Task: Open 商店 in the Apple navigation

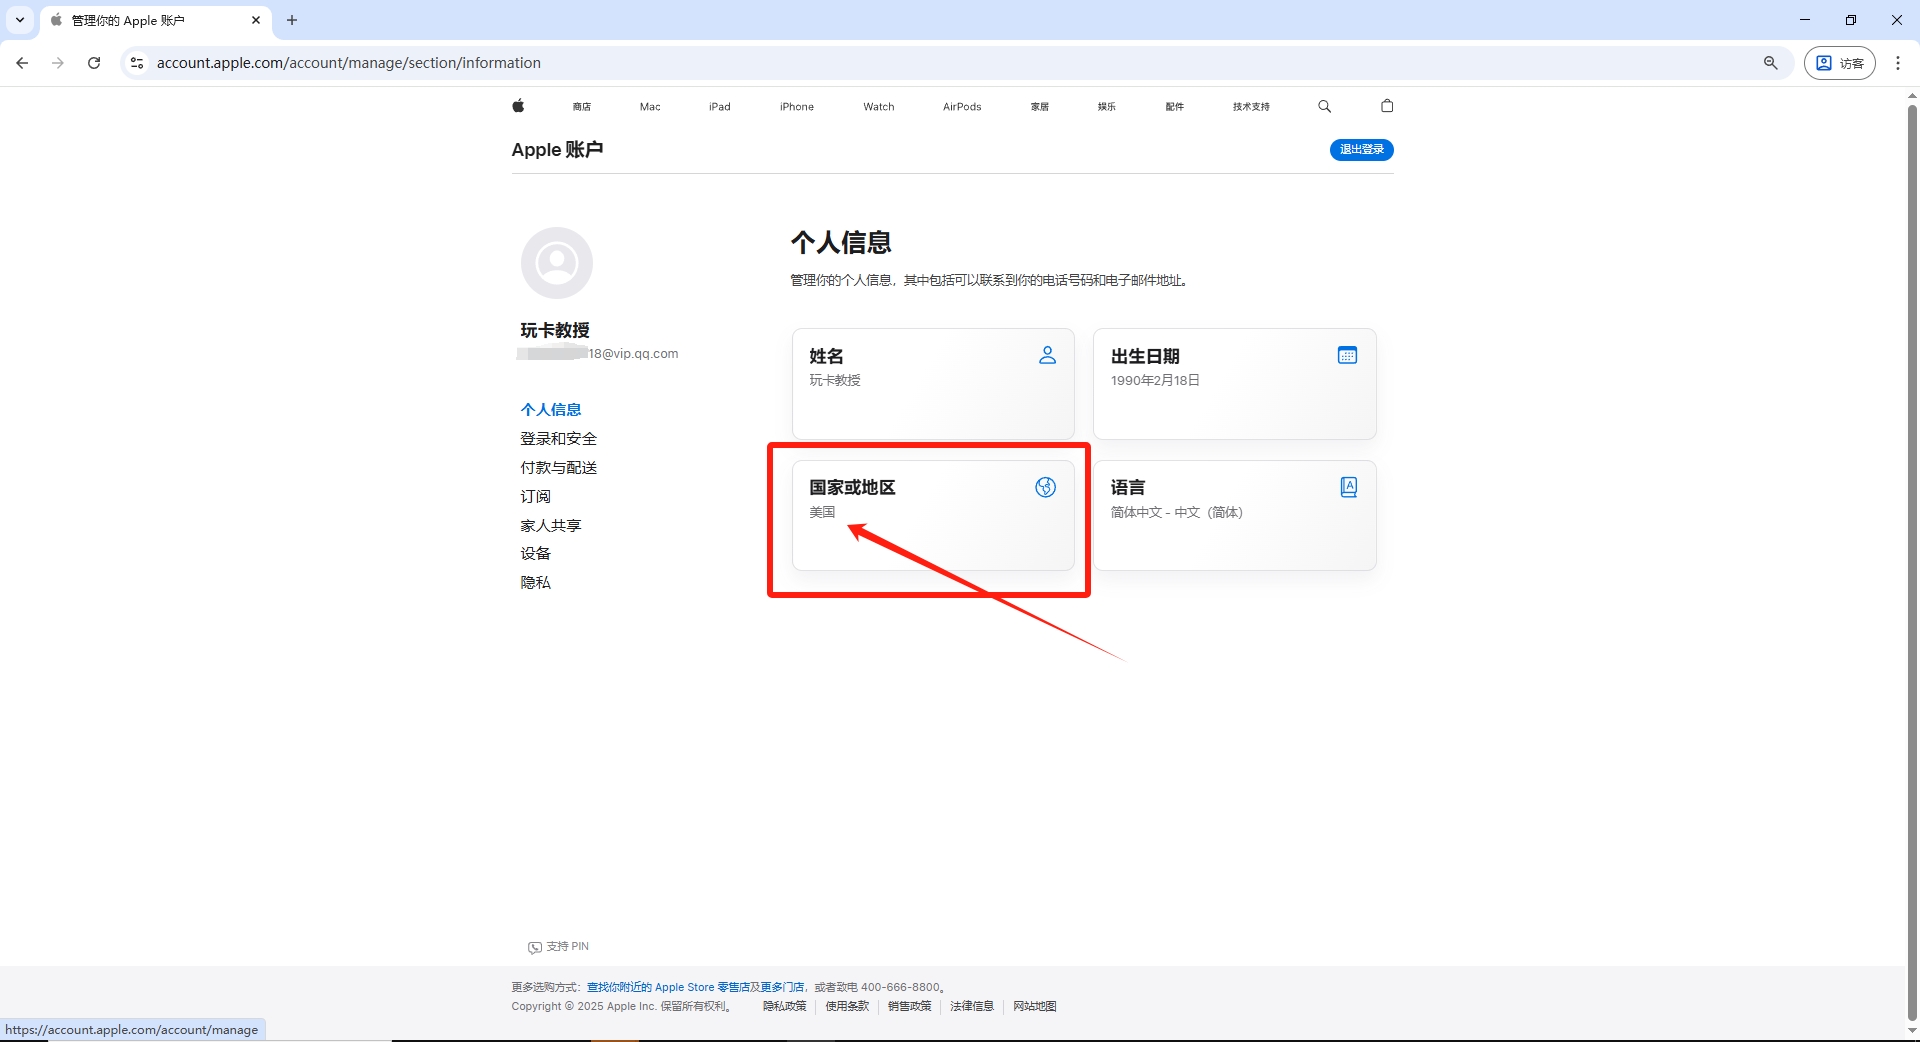Action: 582,107
